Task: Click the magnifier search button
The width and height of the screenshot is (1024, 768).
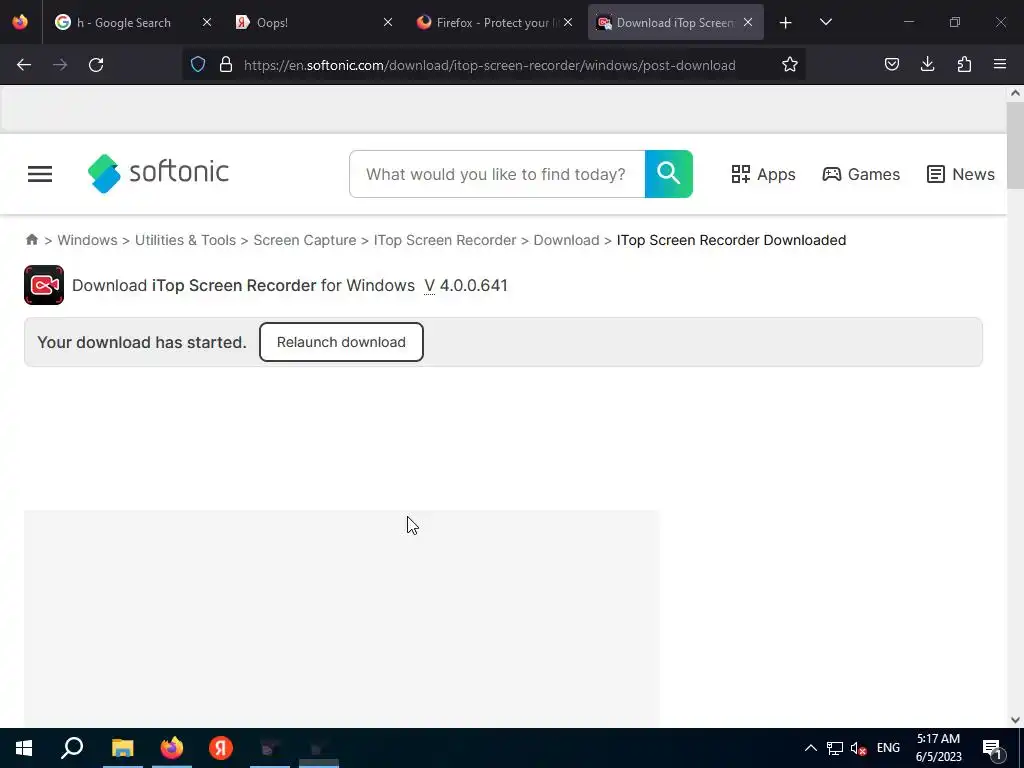Action: tap(669, 174)
